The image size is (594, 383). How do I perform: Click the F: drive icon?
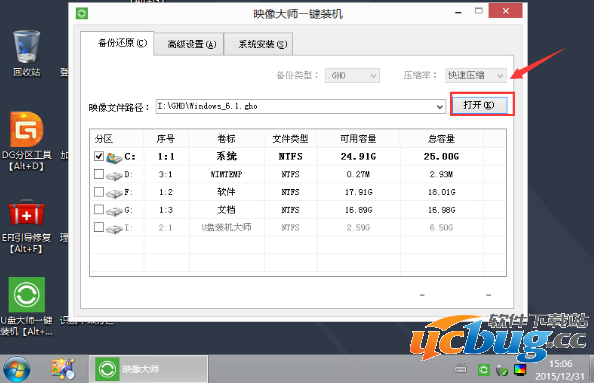click(x=114, y=193)
